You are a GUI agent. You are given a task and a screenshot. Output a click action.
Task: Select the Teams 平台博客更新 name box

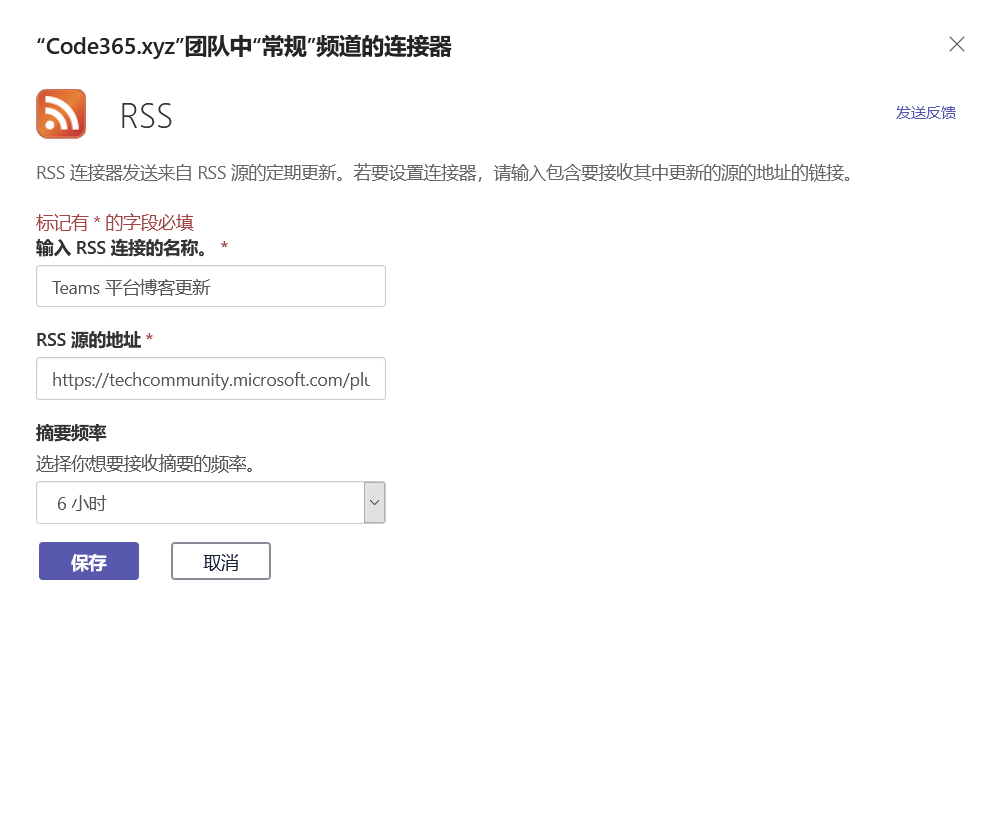click(210, 286)
